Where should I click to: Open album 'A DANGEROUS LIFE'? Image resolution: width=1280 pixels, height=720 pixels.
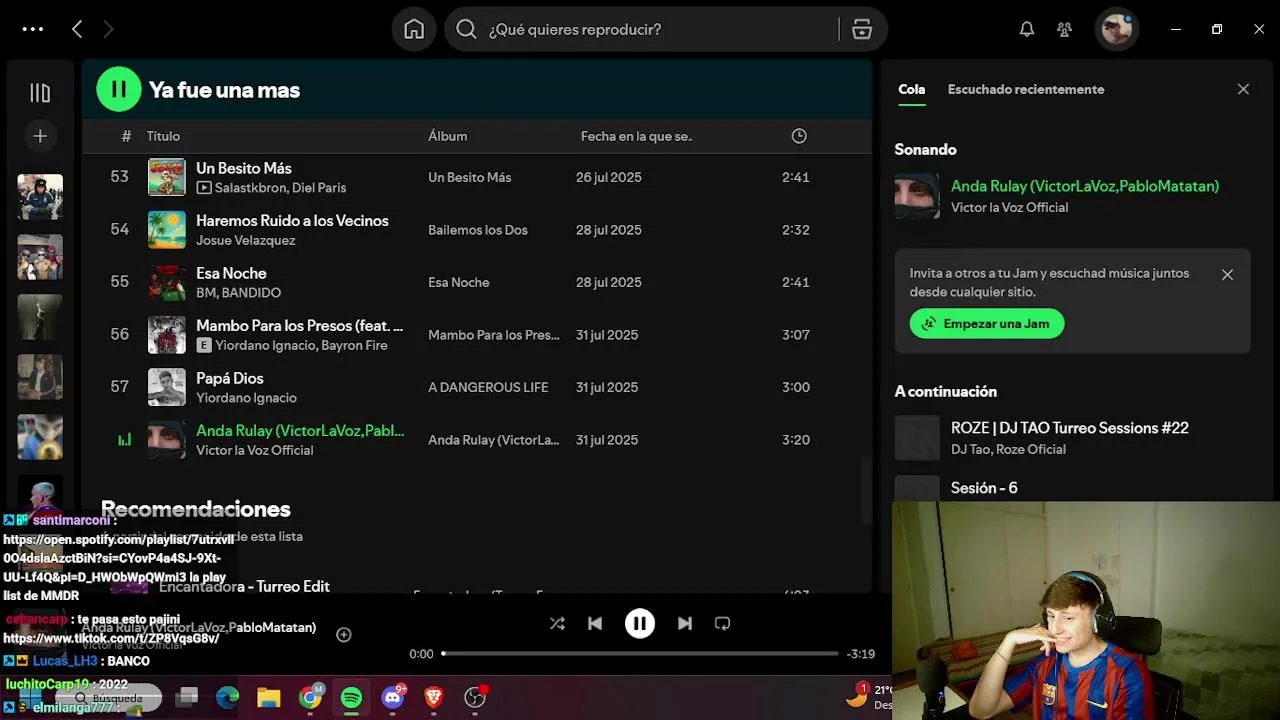pos(488,387)
